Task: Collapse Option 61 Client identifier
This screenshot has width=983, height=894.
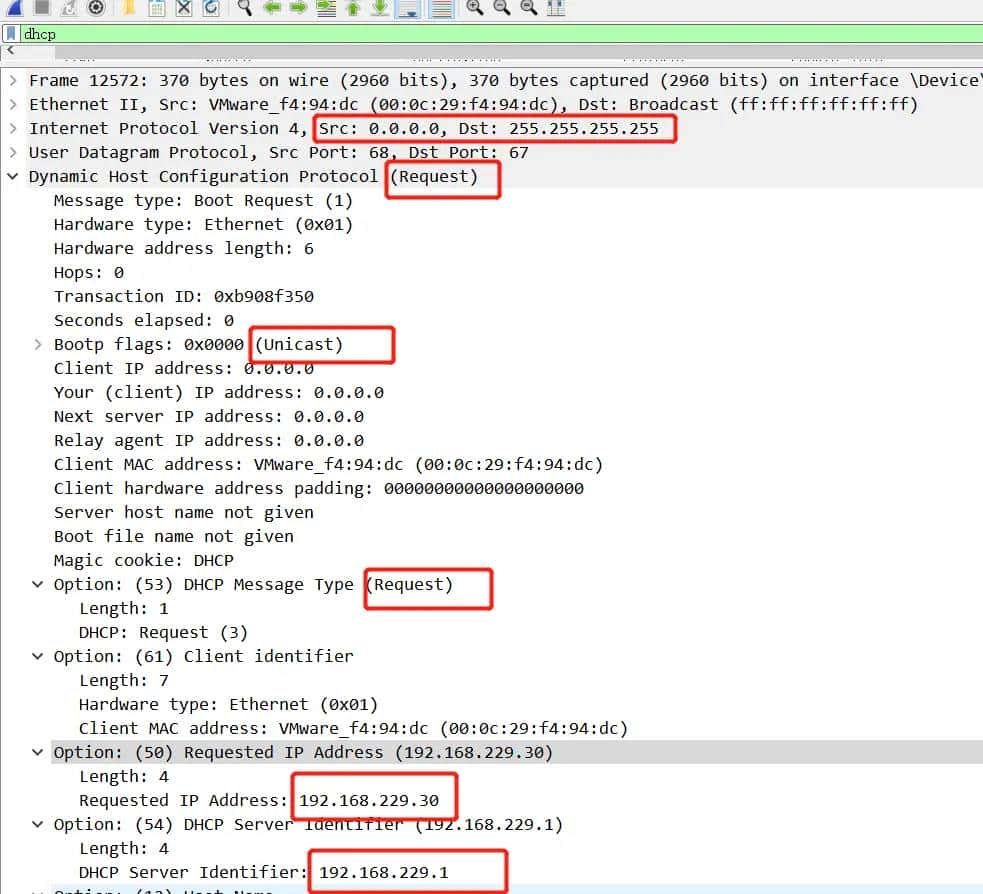Action: tap(37, 656)
